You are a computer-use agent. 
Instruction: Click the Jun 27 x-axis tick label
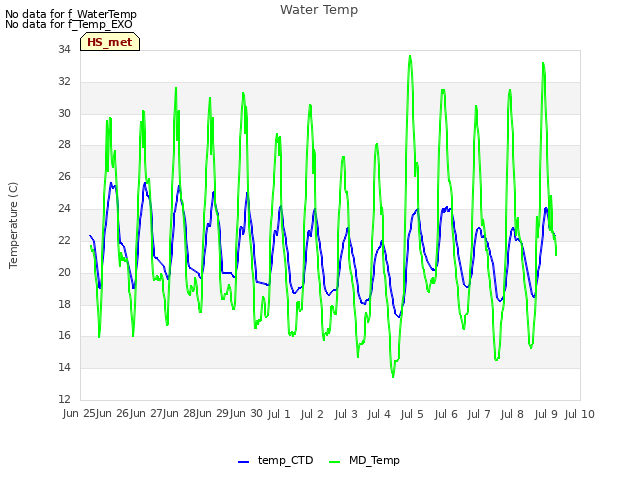pyautogui.click(x=147, y=413)
